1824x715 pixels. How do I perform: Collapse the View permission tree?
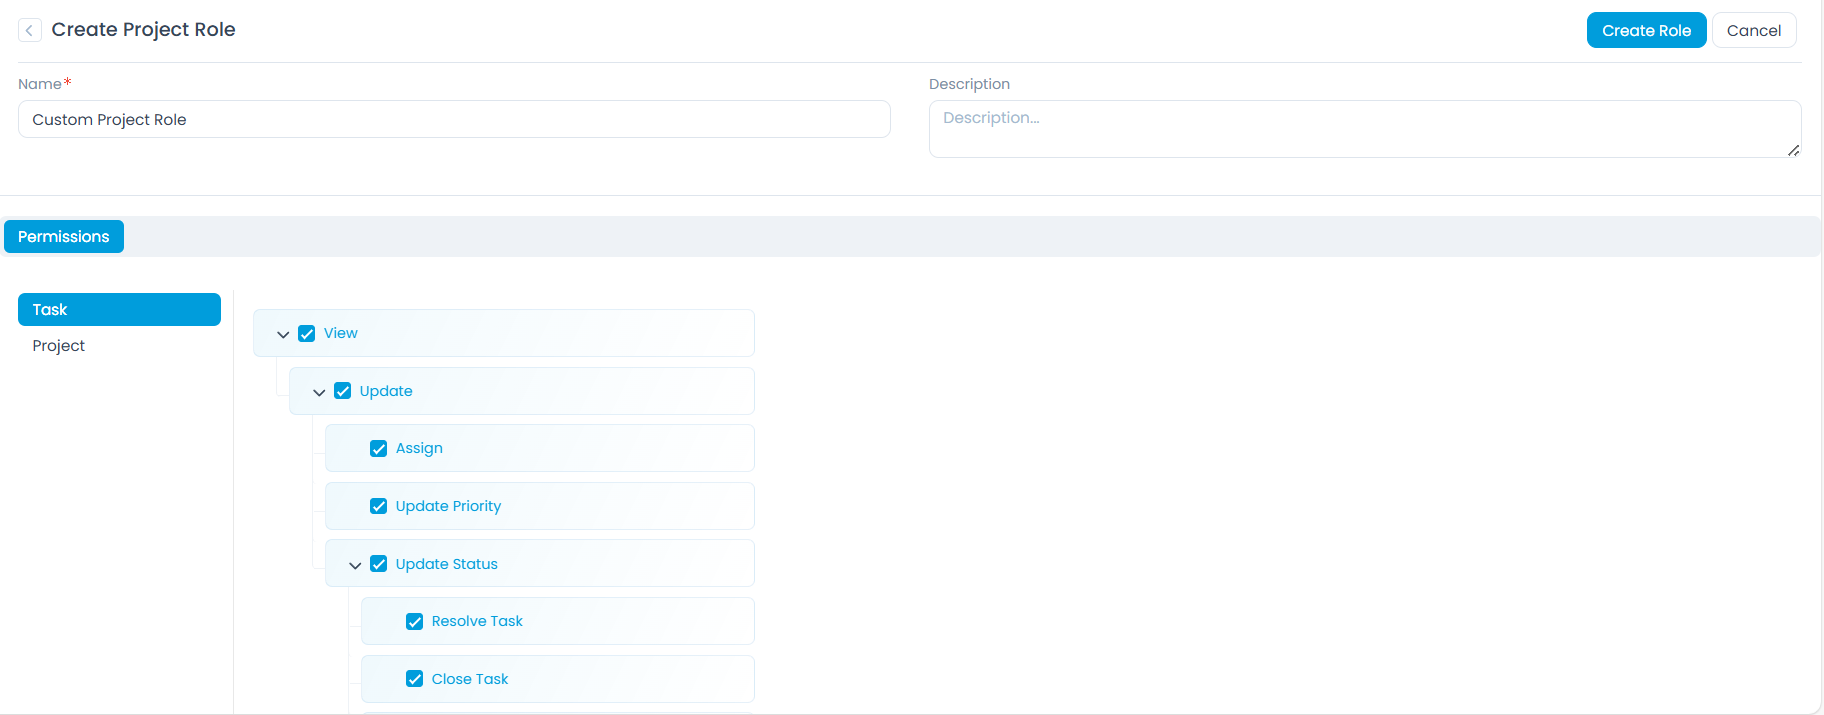click(283, 334)
